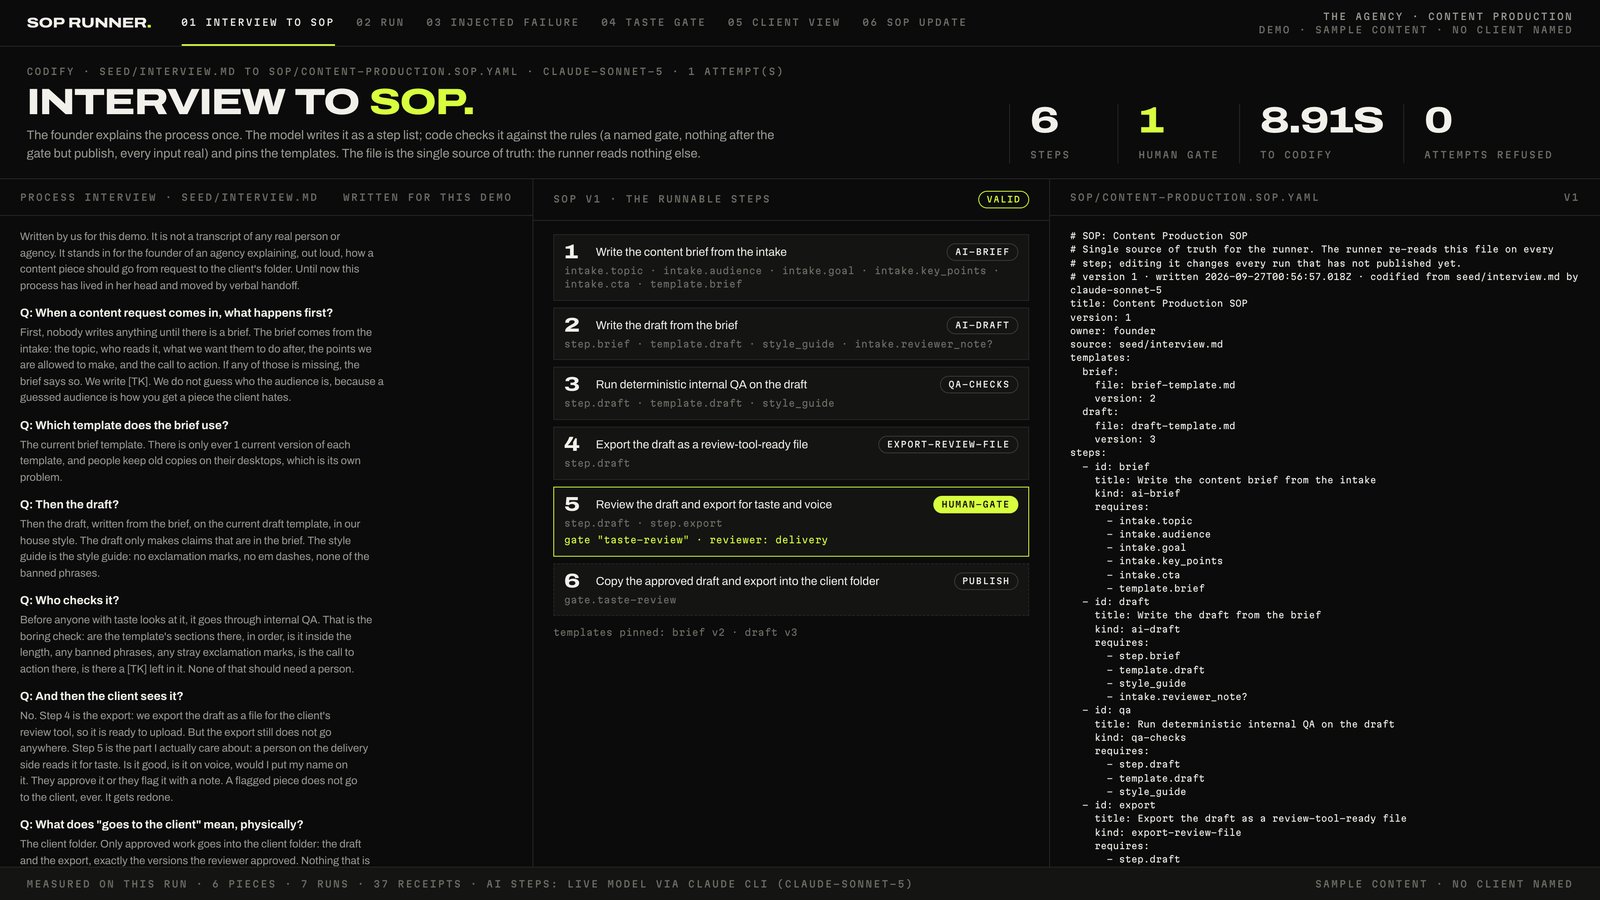Viewport: 1600px width, 900px height.
Task: Click 'THE AGENCY · CONTENT PRODUCTION' header text
Action: [1448, 16]
